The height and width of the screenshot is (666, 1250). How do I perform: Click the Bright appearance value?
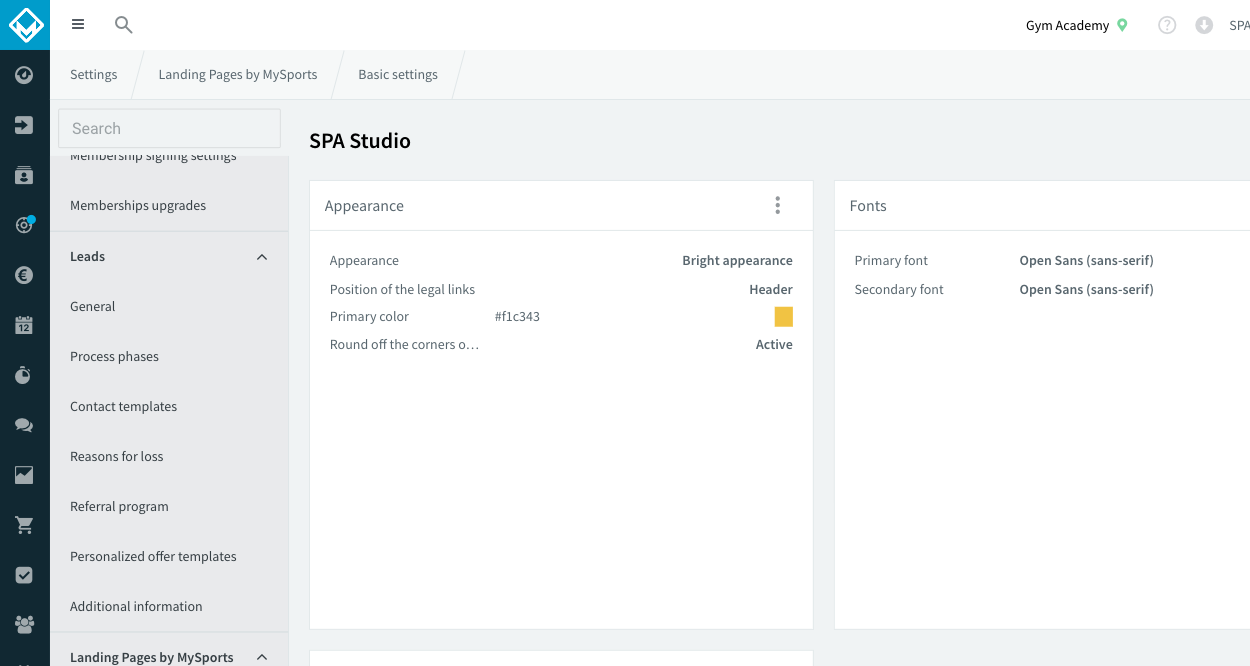[737, 261]
